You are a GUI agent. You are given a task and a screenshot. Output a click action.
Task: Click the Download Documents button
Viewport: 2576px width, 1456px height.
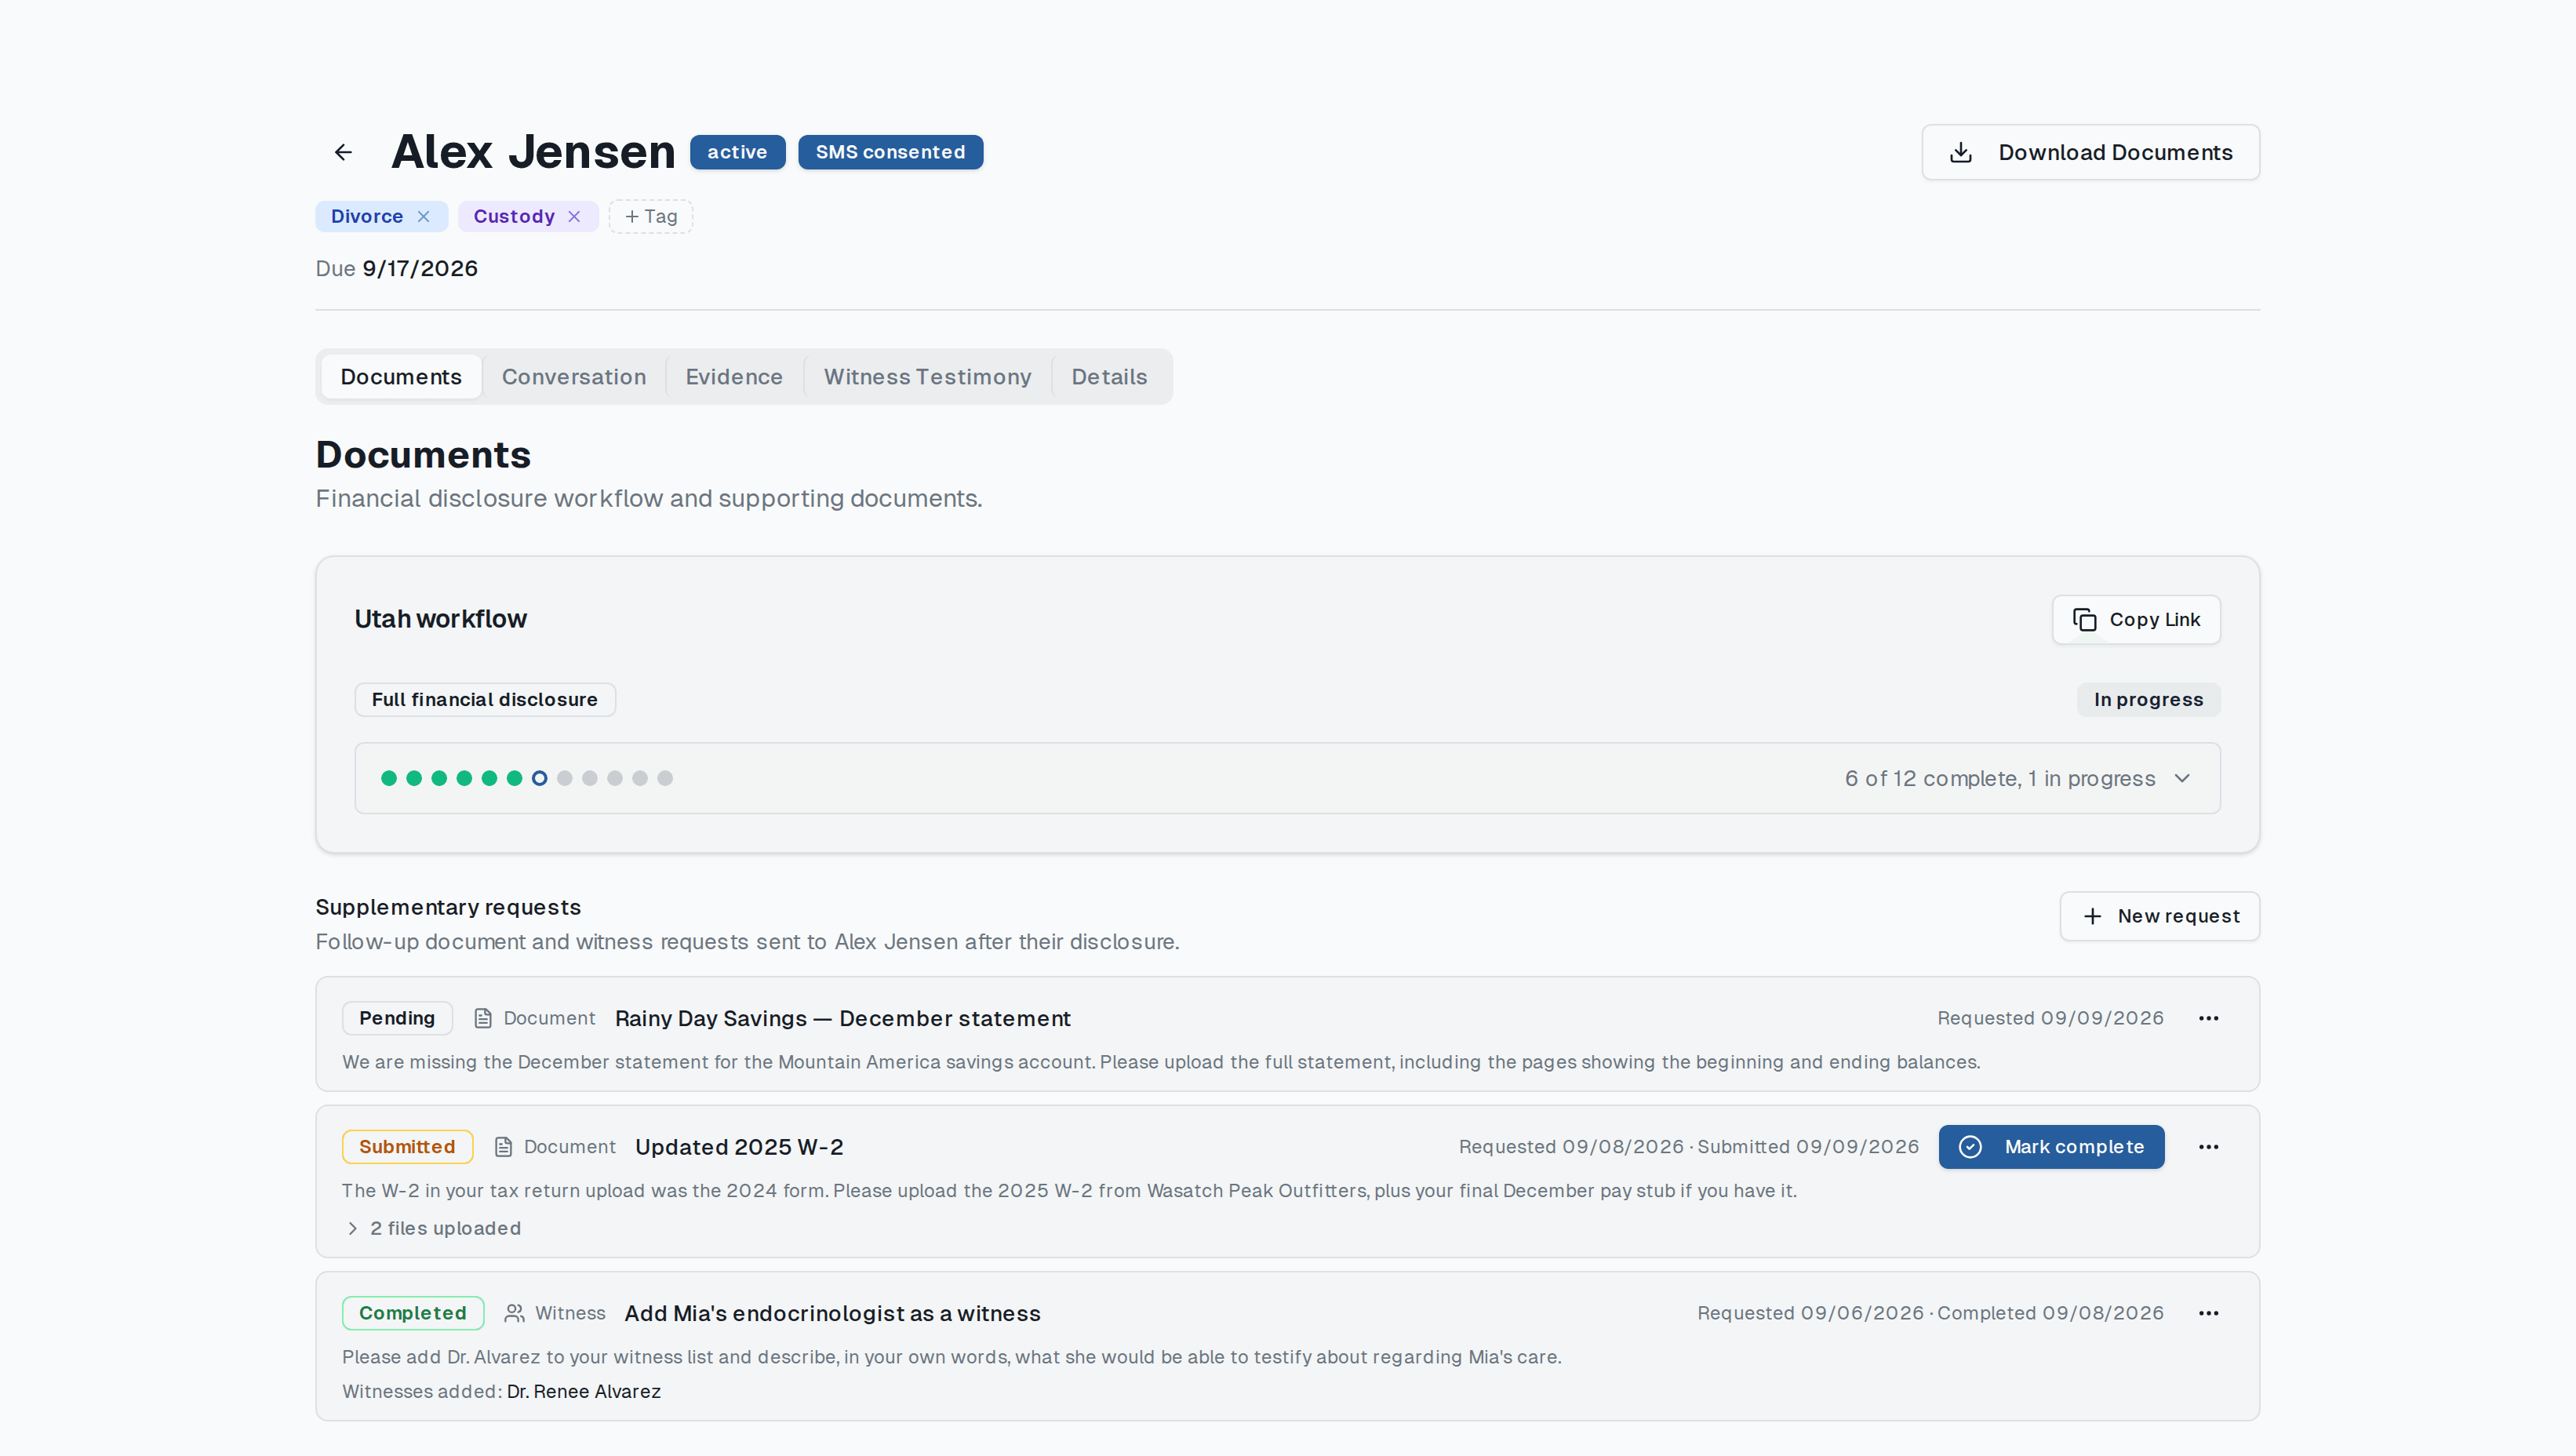(2090, 152)
